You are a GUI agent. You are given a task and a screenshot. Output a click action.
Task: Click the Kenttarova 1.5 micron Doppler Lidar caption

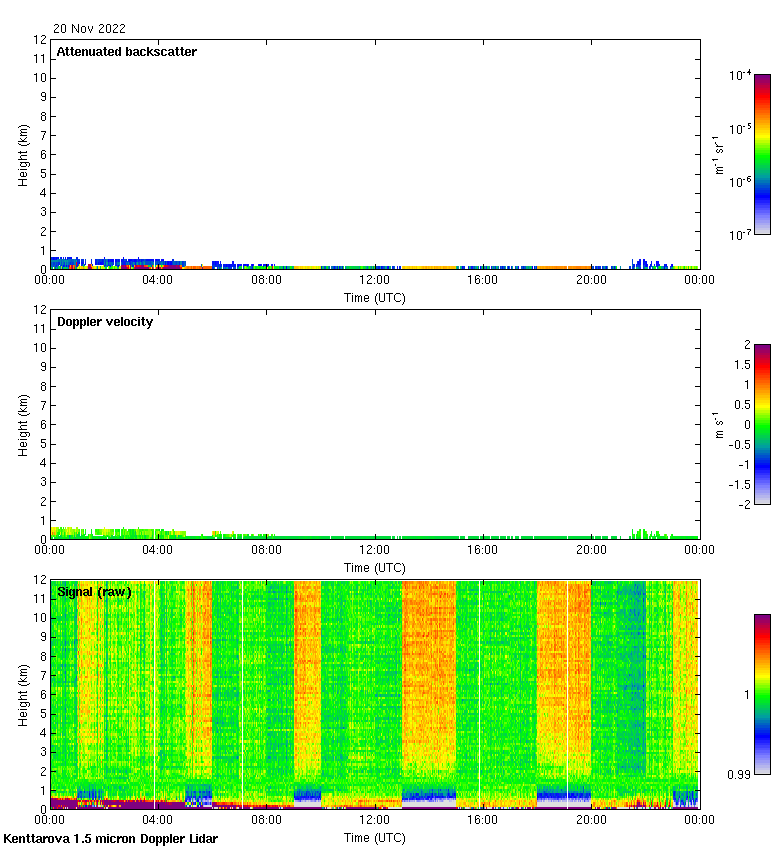pyautogui.click(x=110, y=838)
